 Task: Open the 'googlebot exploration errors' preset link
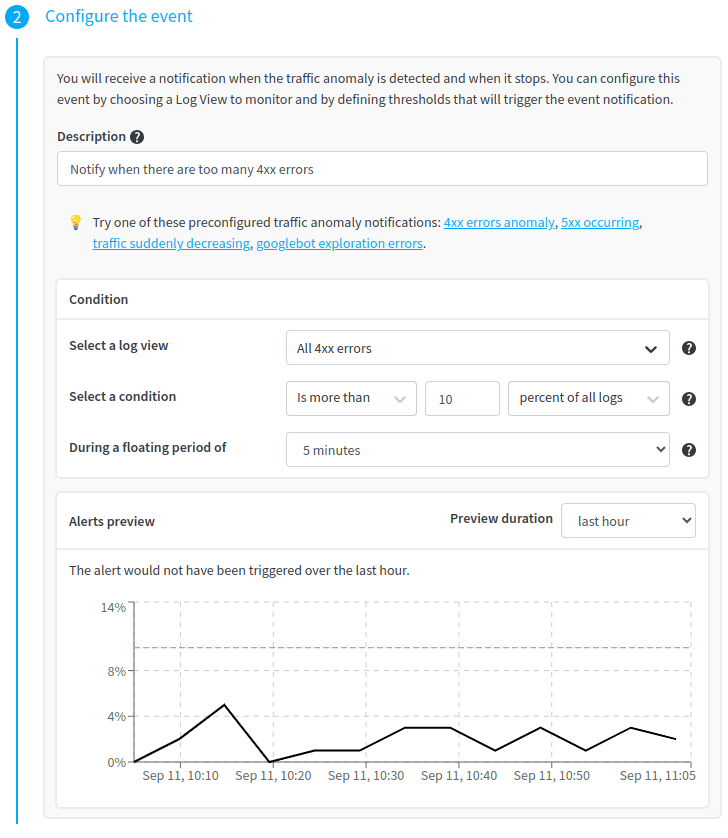pyautogui.click(x=339, y=244)
